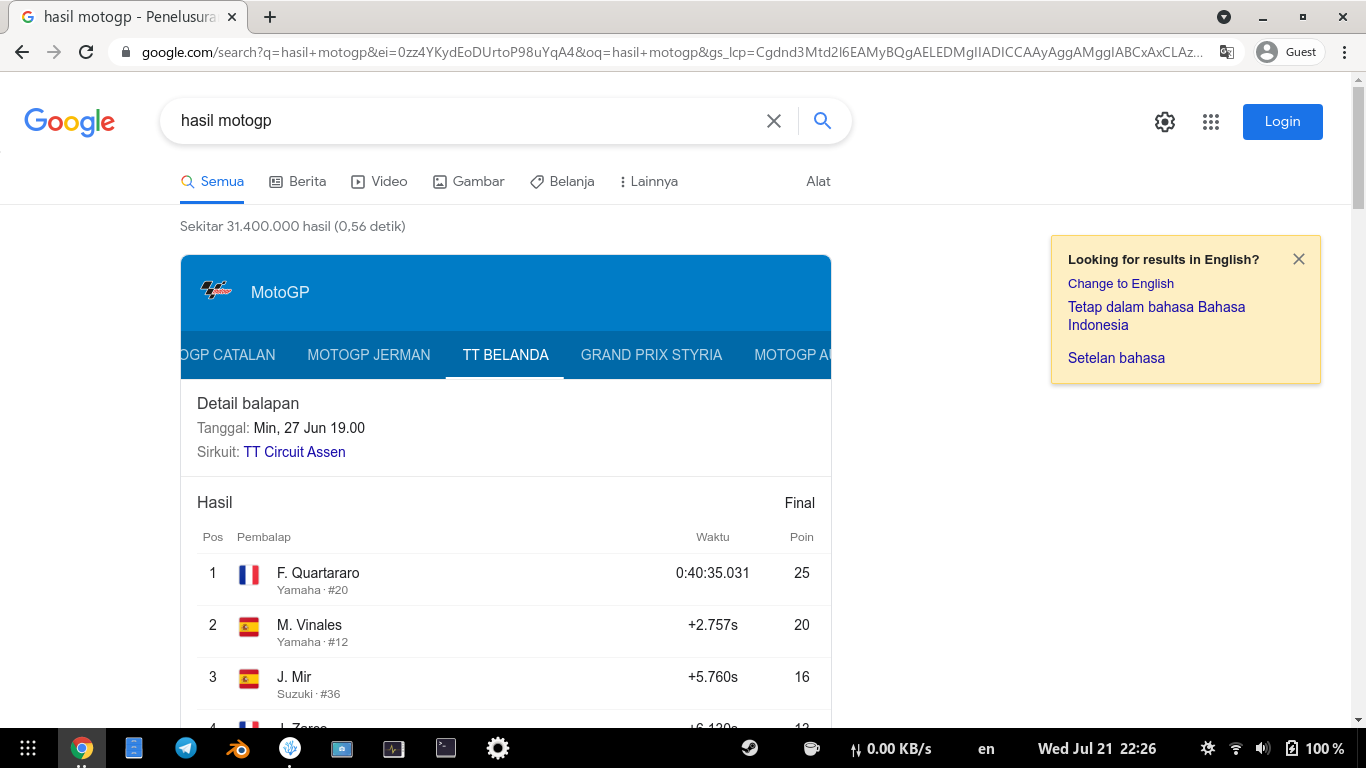The height and width of the screenshot is (768, 1366).
Task: Reload the page using the refresh icon
Action: tap(86, 52)
